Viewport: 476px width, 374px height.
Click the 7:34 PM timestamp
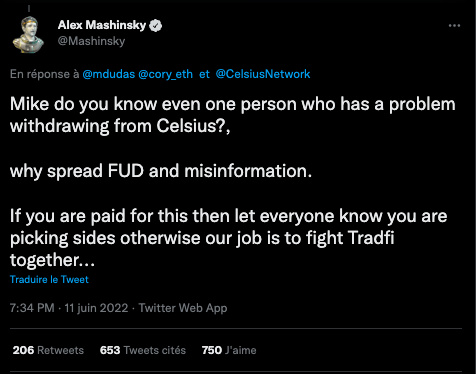(x=32, y=308)
